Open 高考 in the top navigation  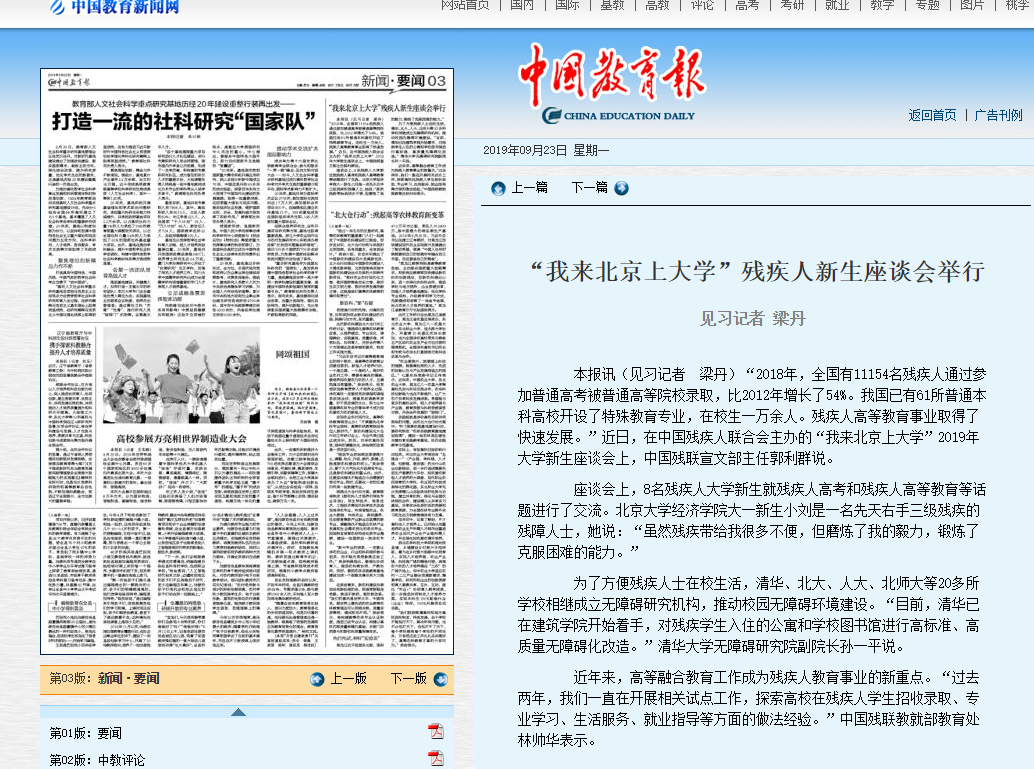[x=747, y=5]
